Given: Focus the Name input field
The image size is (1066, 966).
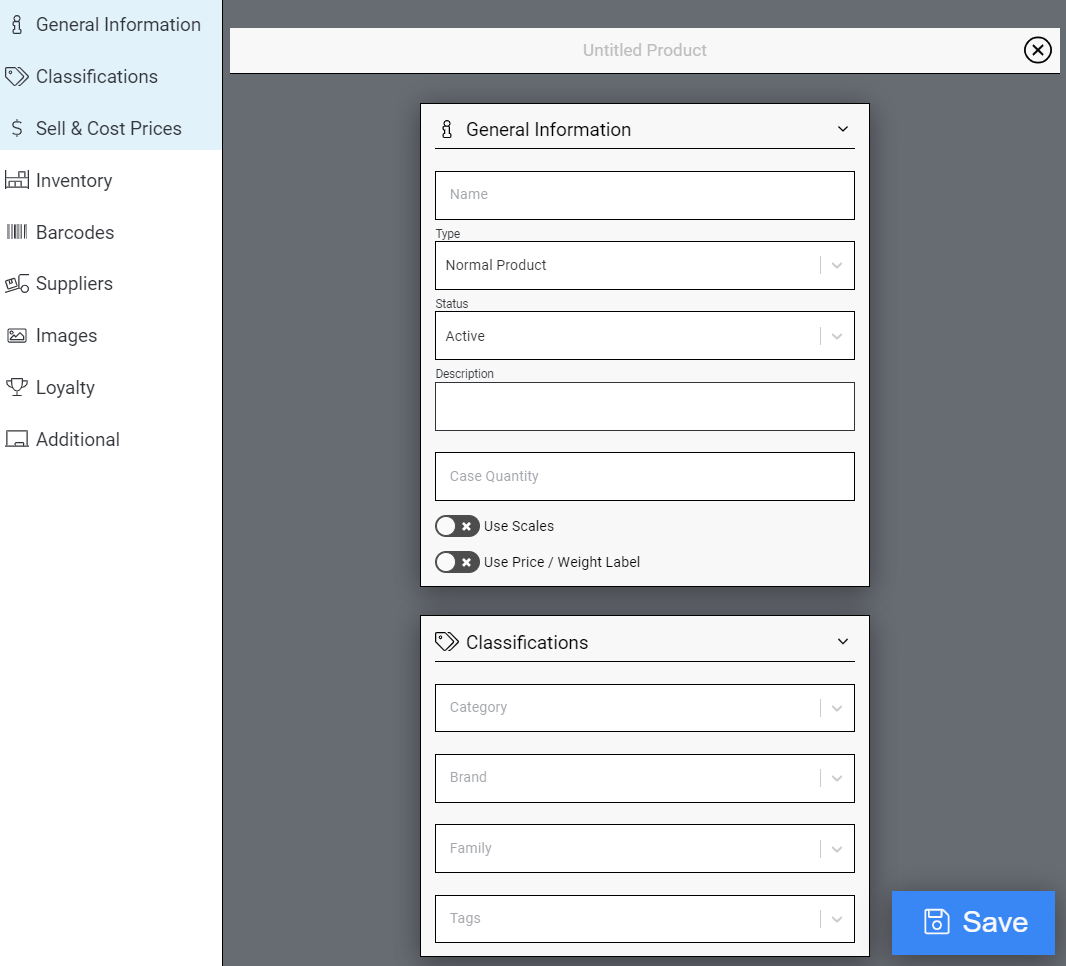Looking at the screenshot, I should tap(644, 195).
